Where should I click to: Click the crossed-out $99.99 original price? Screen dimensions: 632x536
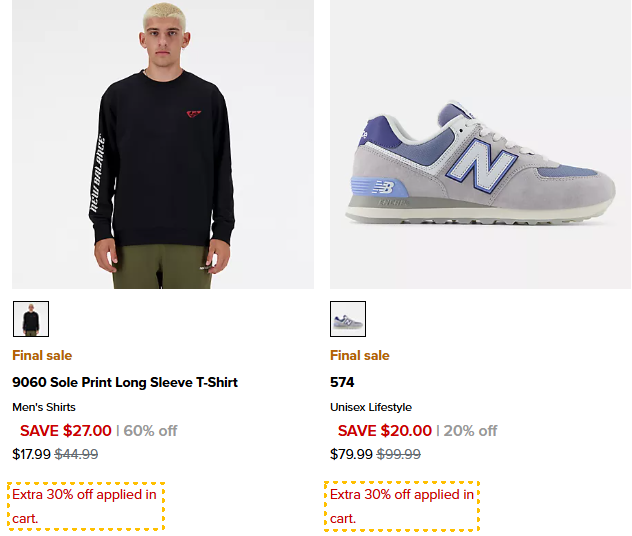[x=399, y=454]
